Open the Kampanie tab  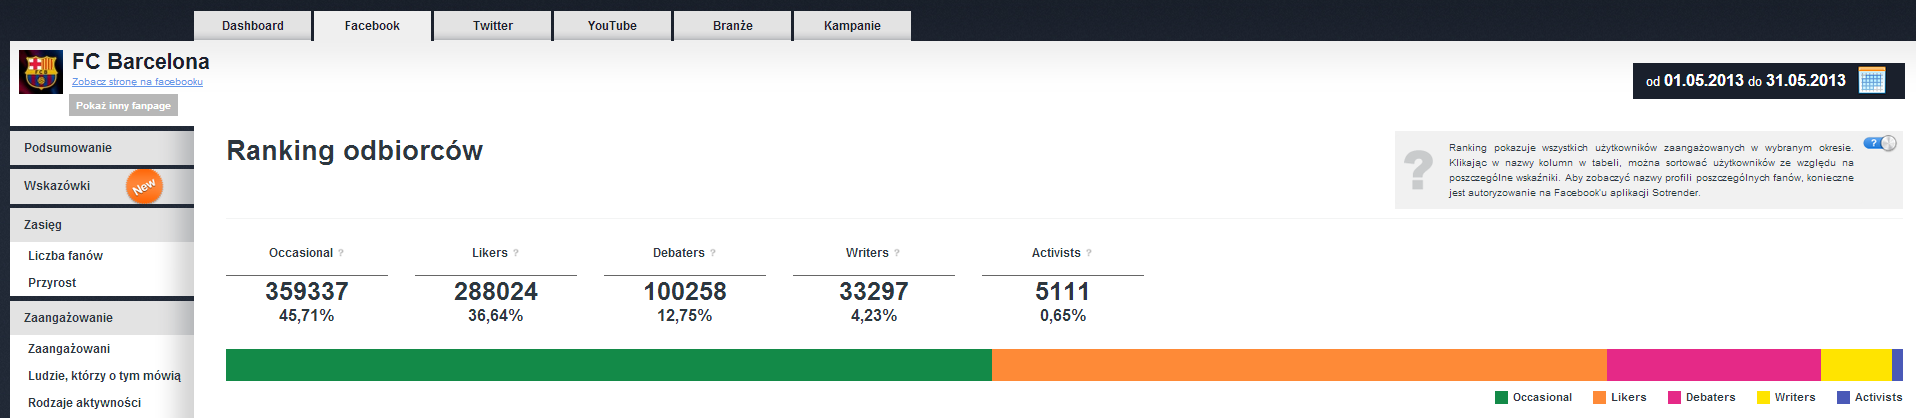pos(852,26)
